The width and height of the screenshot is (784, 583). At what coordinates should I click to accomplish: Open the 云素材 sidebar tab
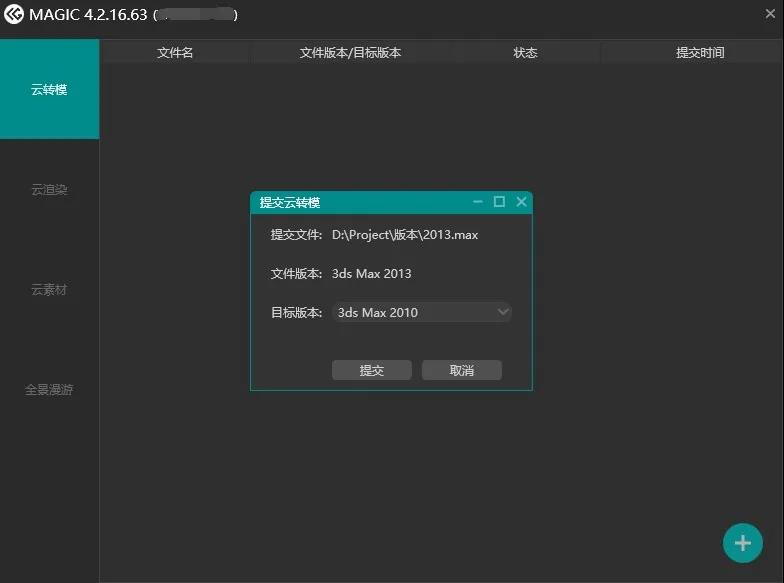(49, 290)
